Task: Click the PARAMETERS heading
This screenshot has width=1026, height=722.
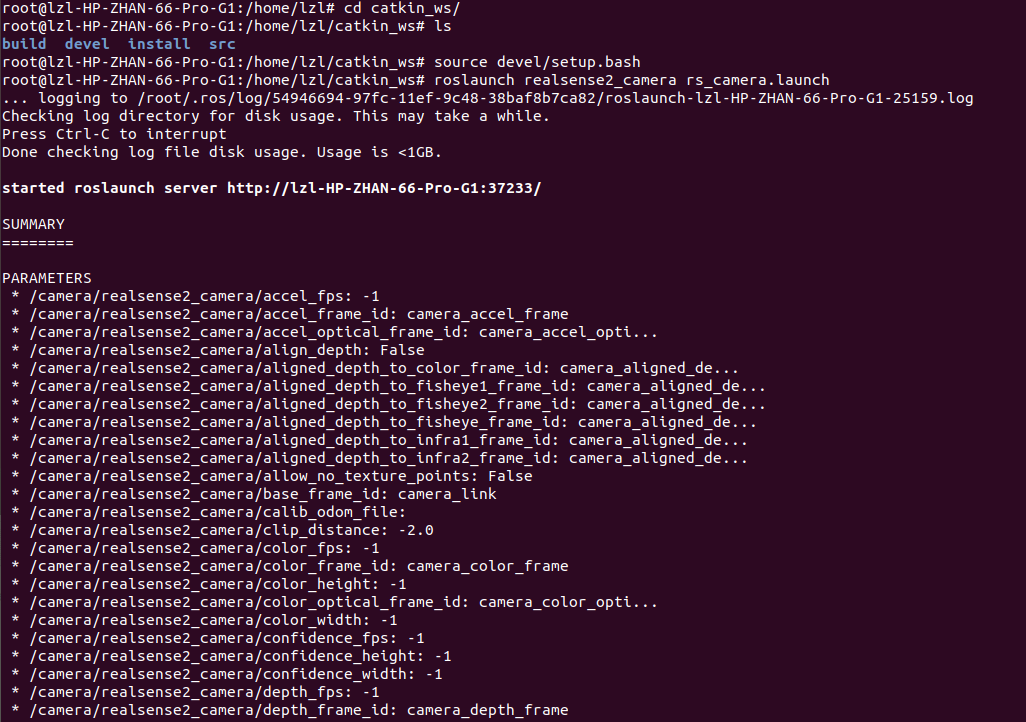Action: (47, 278)
